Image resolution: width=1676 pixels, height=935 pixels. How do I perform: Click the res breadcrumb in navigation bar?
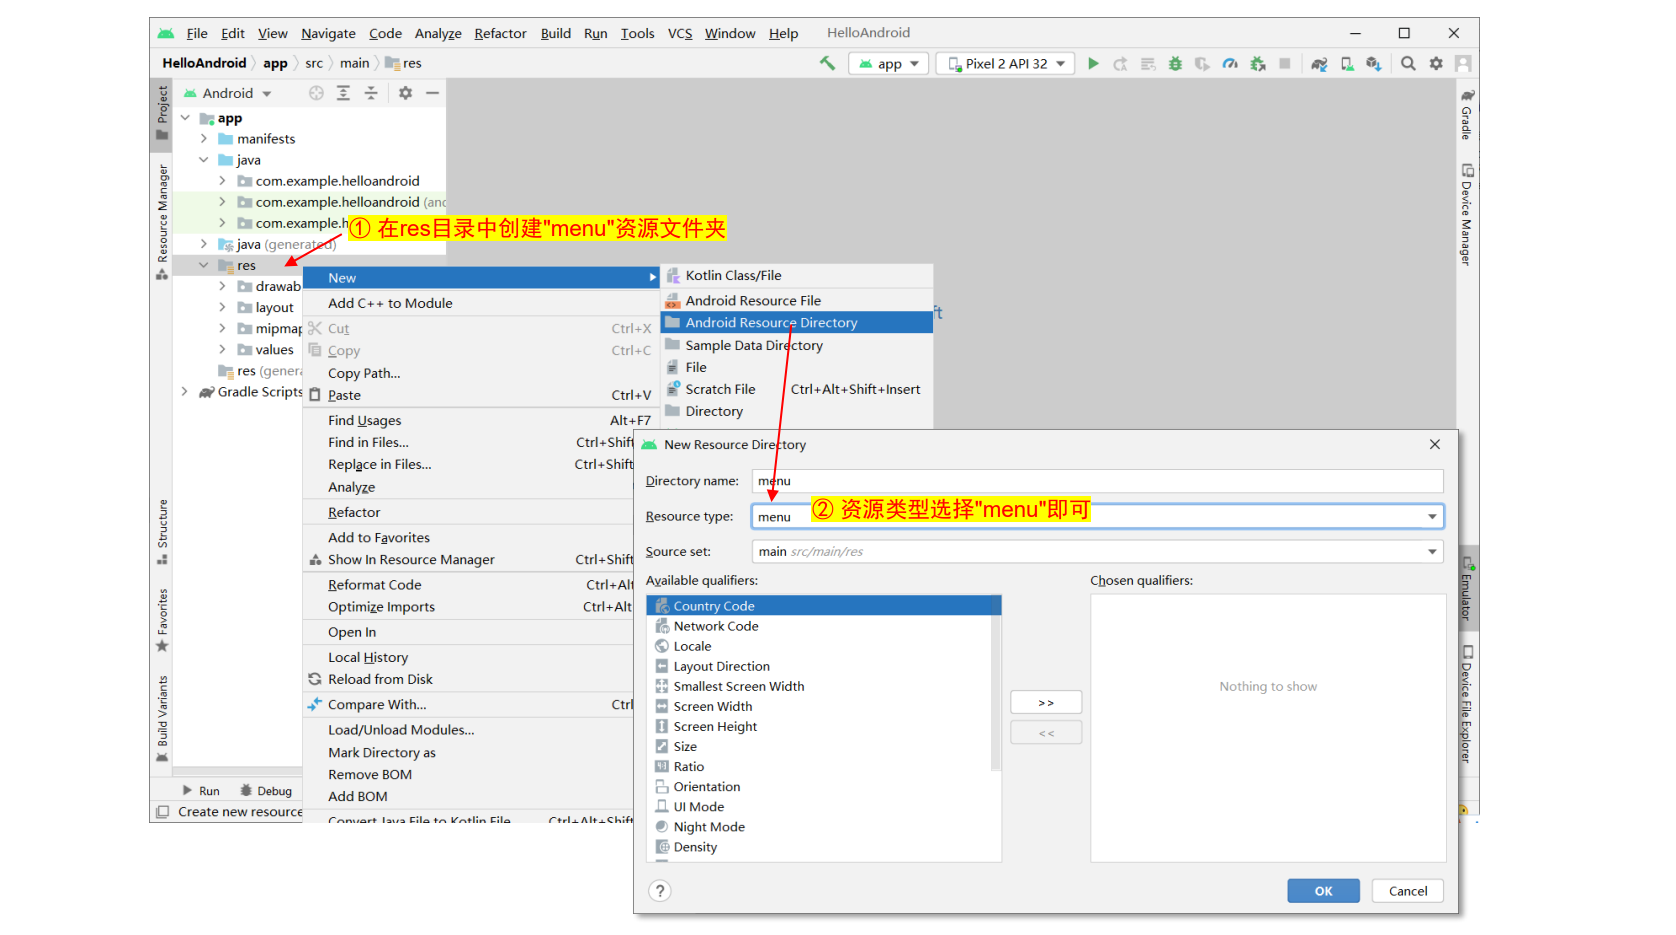click(x=404, y=63)
